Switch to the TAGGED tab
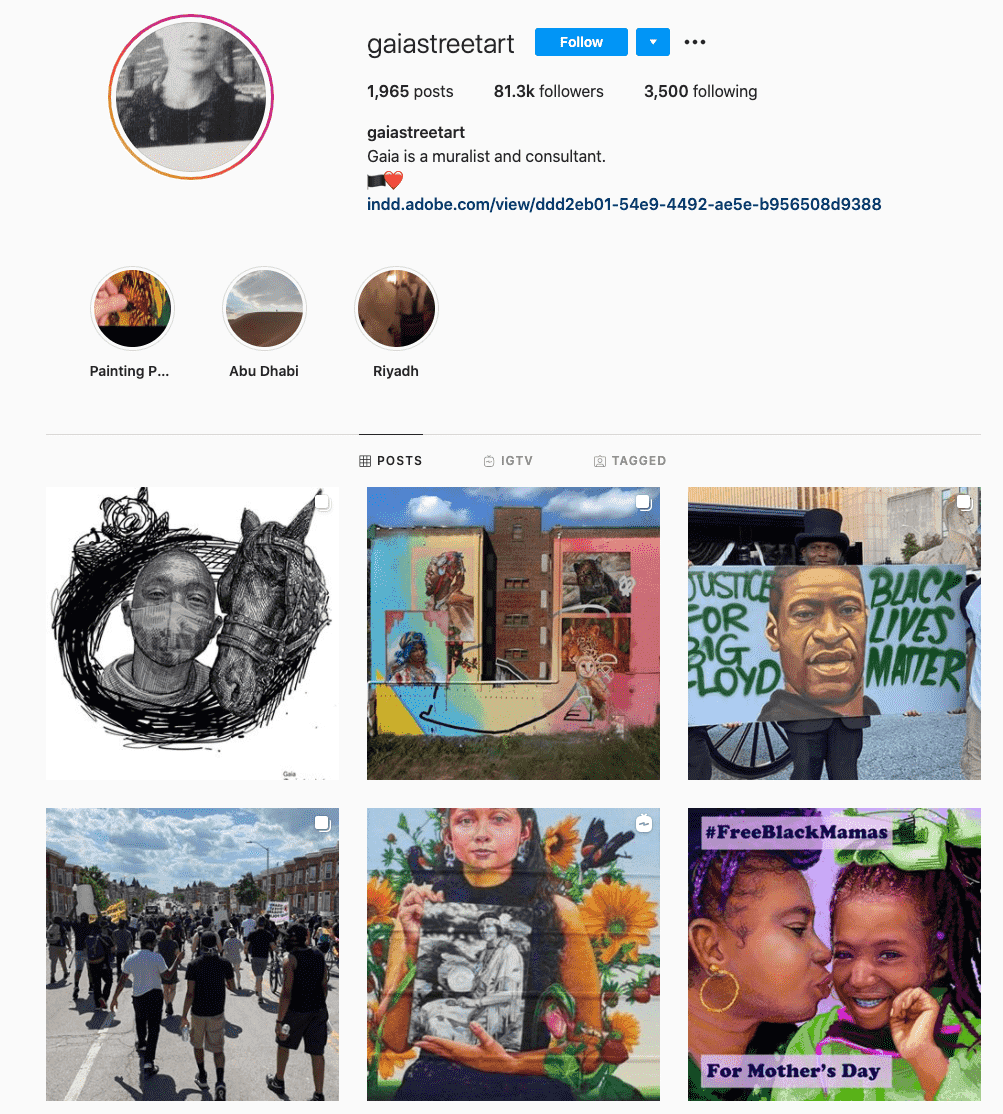Screen dimensions: 1003x1114 630,461
